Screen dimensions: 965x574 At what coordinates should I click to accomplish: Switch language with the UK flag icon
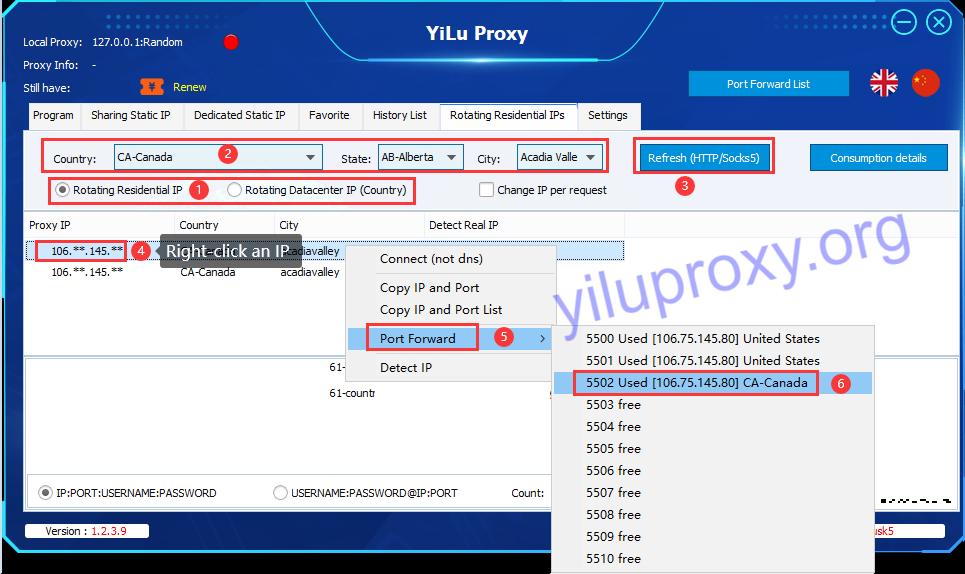884,82
